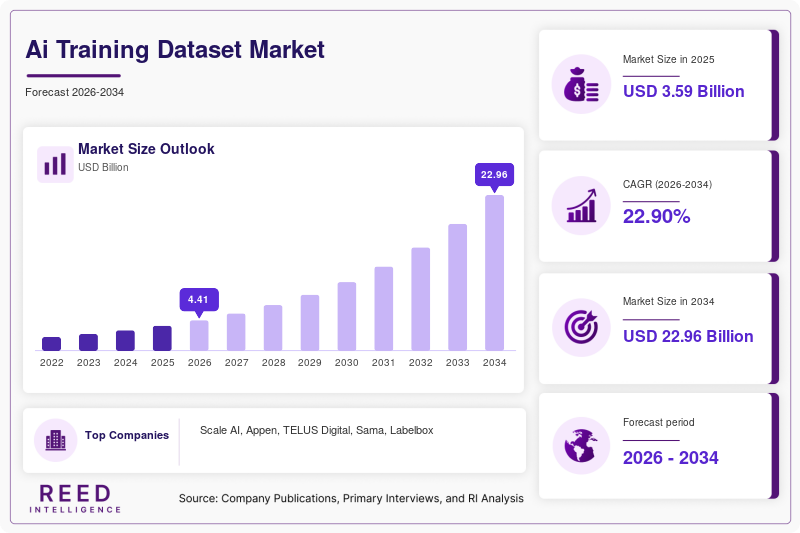Click the 'USD Billion' unit label
Viewport: 800px width, 533px height.
tap(103, 167)
